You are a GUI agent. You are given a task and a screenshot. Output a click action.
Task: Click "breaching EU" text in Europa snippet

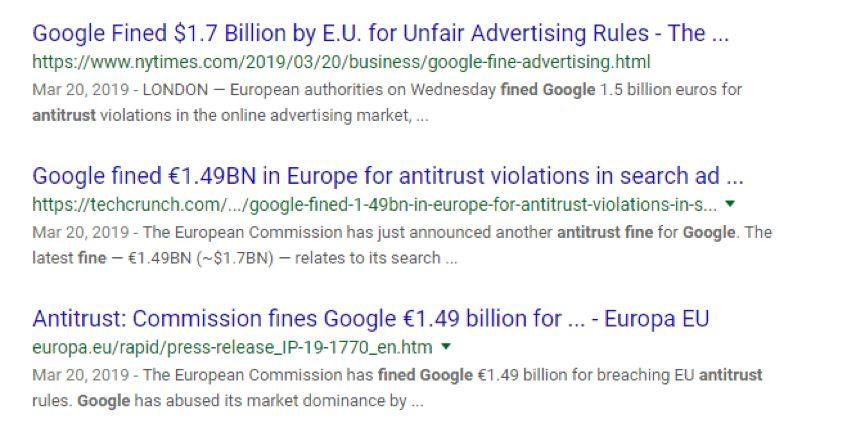click(648, 375)
